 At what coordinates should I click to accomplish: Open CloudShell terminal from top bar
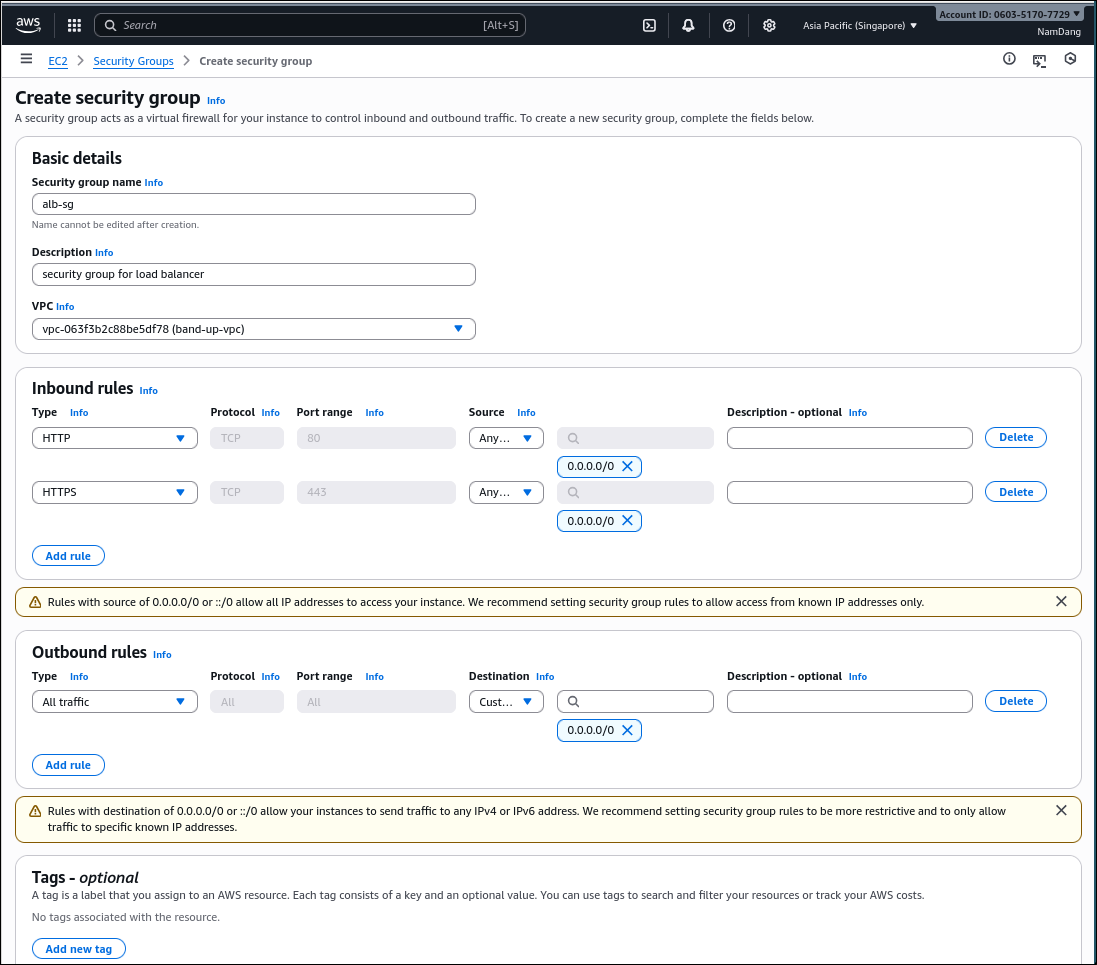[x=649, y=24]
